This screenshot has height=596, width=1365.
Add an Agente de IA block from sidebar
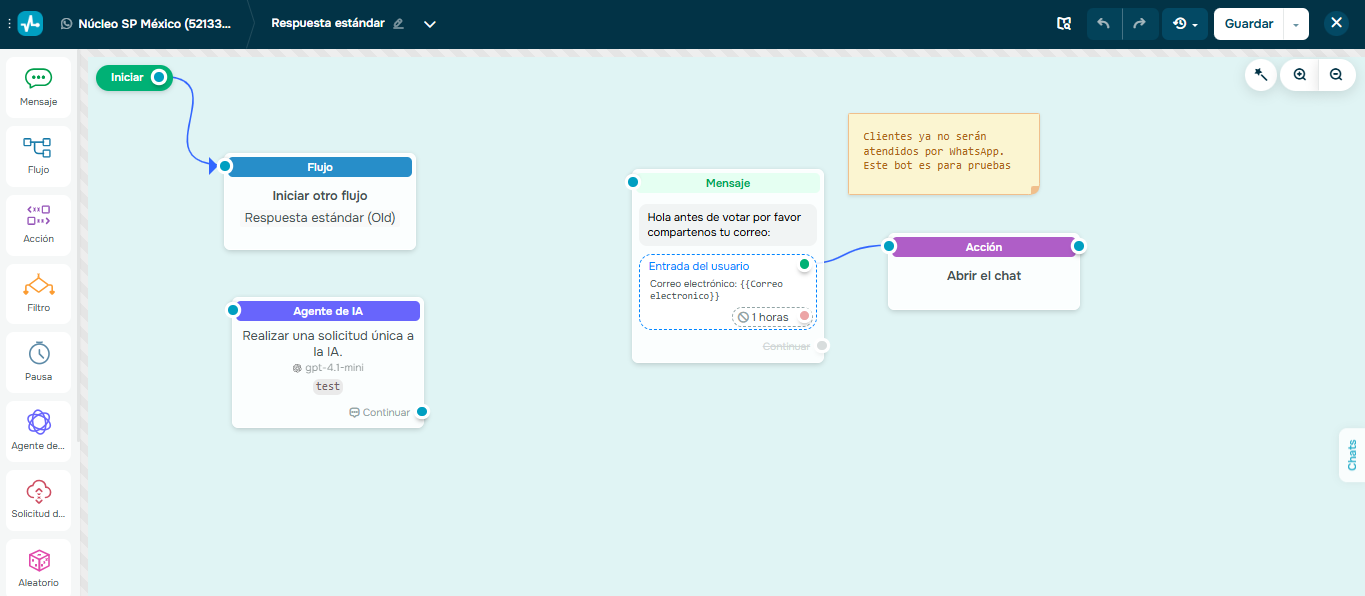point(38,432)
